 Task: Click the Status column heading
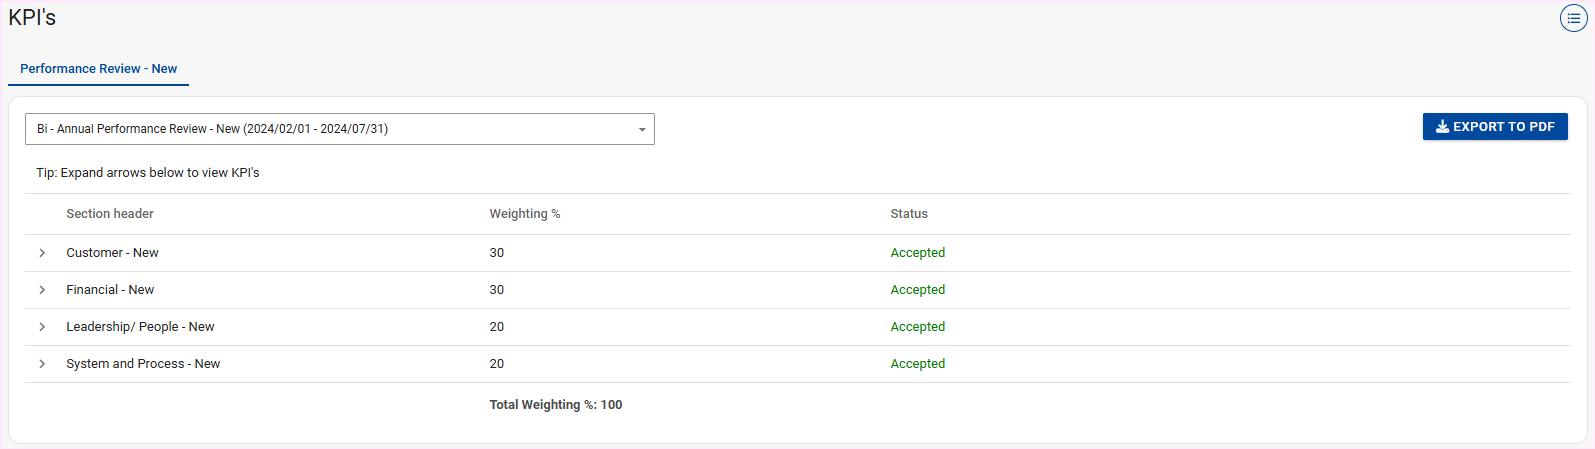click(x=909, y=214)
